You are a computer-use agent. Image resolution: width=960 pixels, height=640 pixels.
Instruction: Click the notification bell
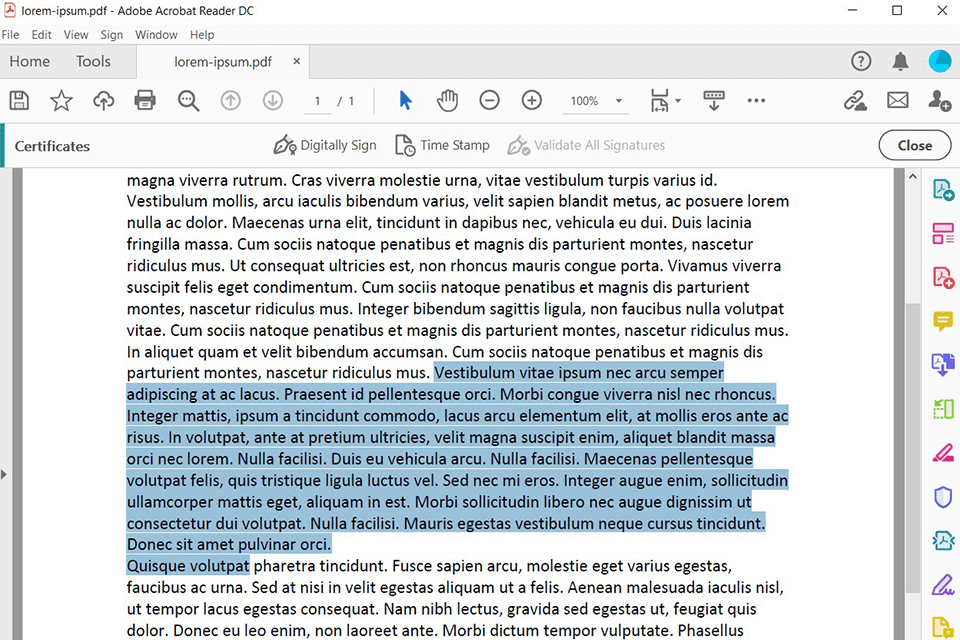[899, 61]
